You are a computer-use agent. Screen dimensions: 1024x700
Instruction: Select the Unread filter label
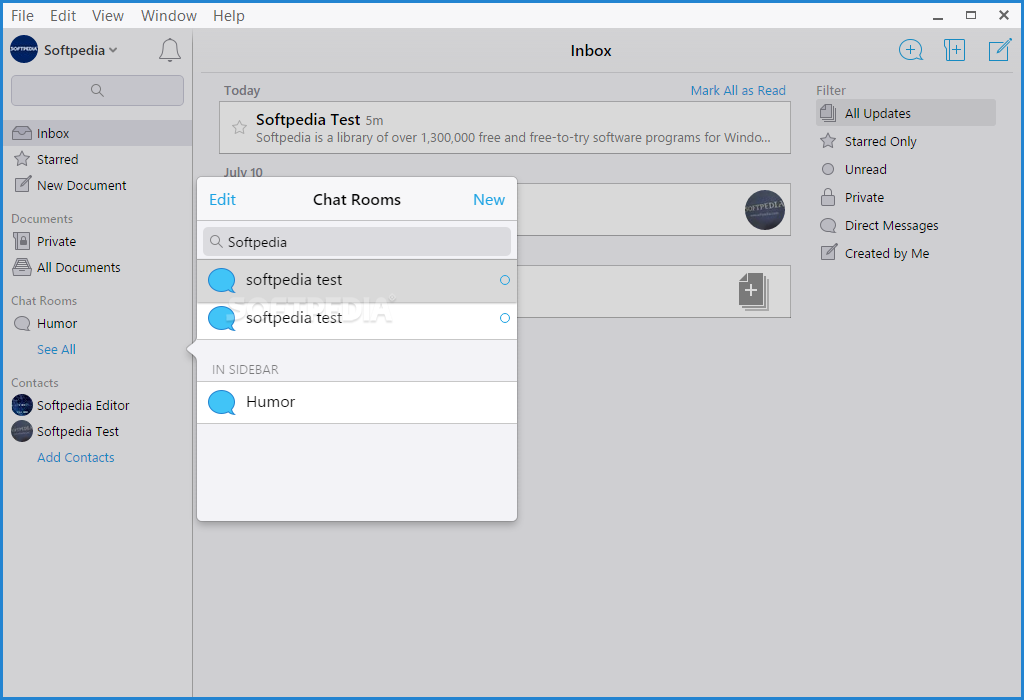865,170
